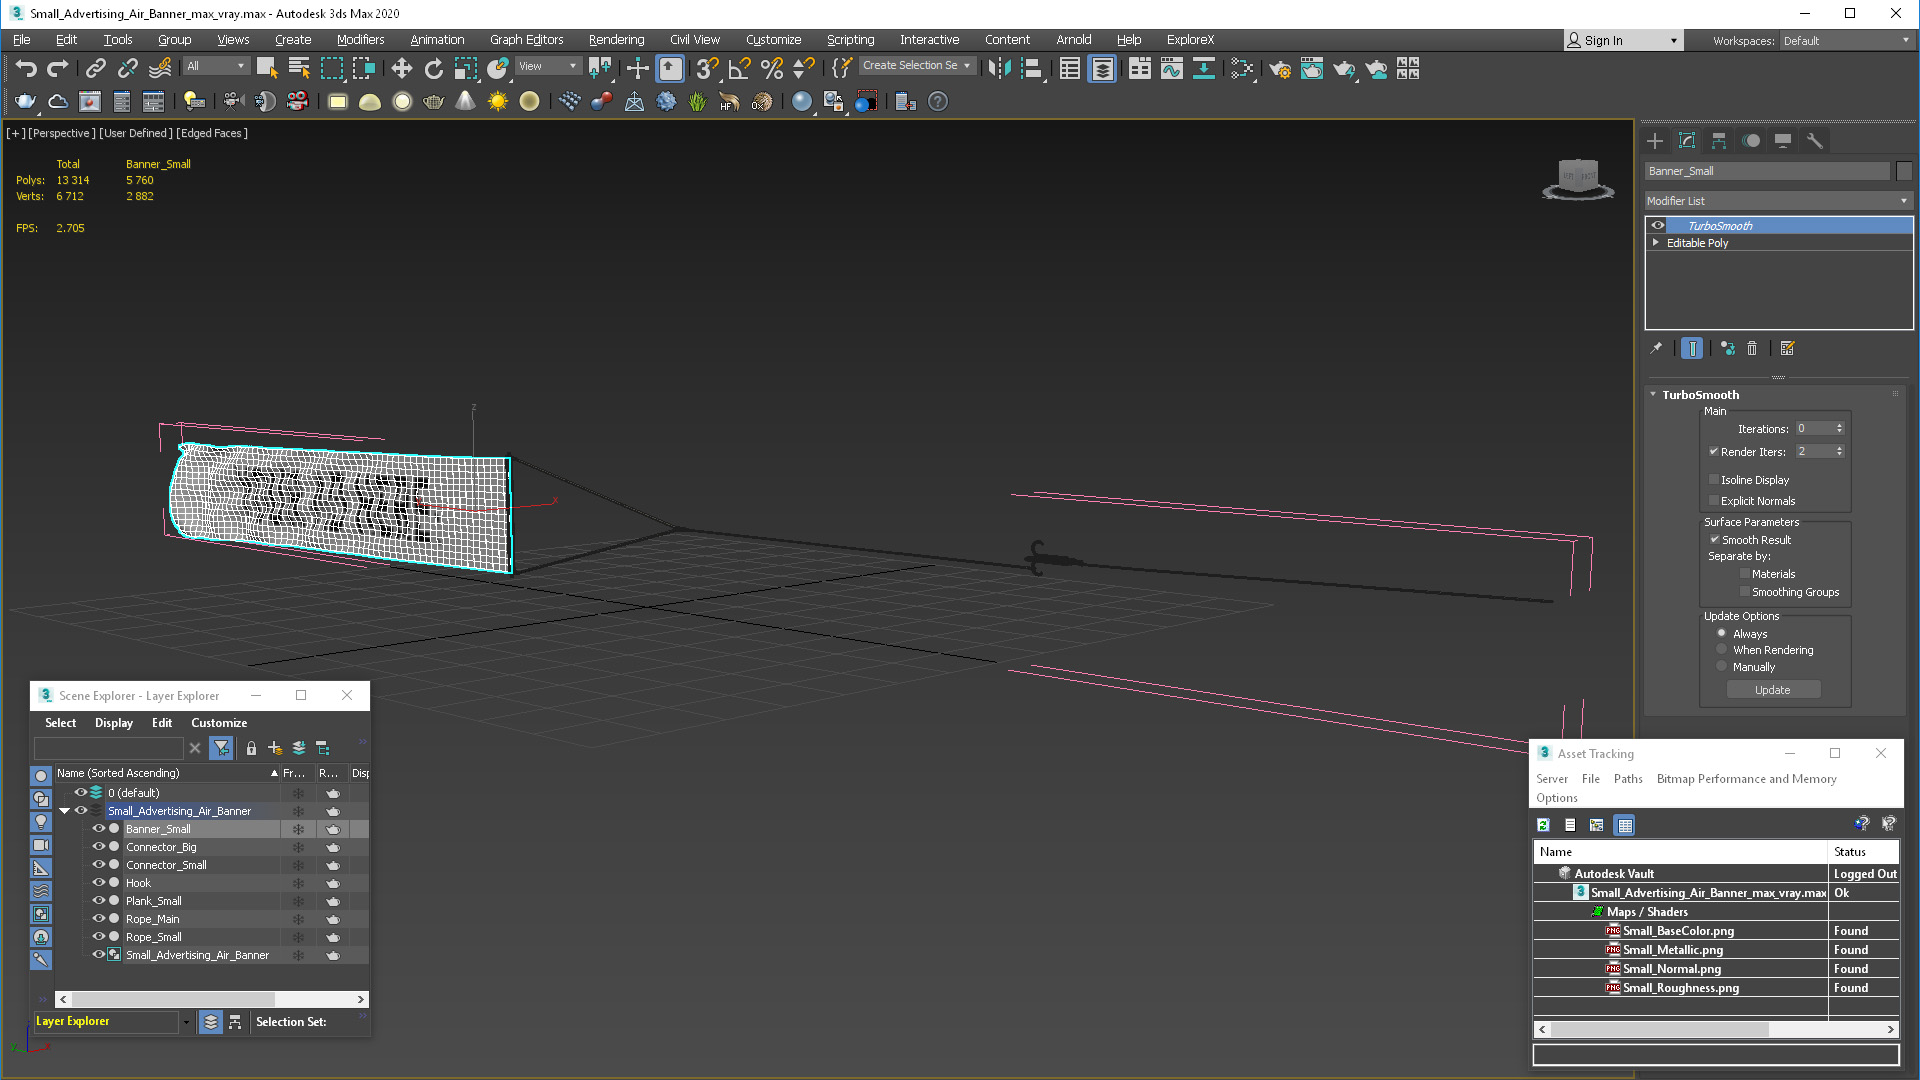Open the Hierarchy command panel tab
Viewport: 1920px width, 1080px height.
pyautogui.click(x=1719, y=141)
